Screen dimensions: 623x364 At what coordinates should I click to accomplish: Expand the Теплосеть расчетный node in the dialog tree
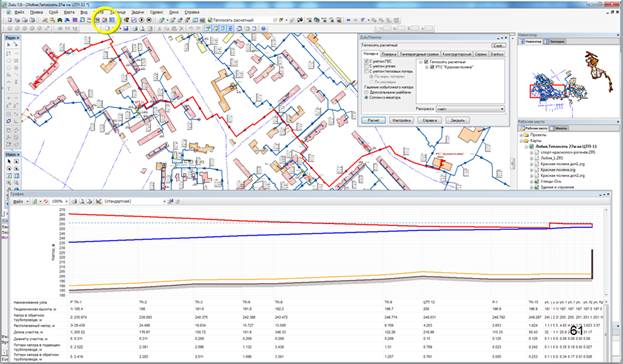pyautogui.click(x=421, y=62)
